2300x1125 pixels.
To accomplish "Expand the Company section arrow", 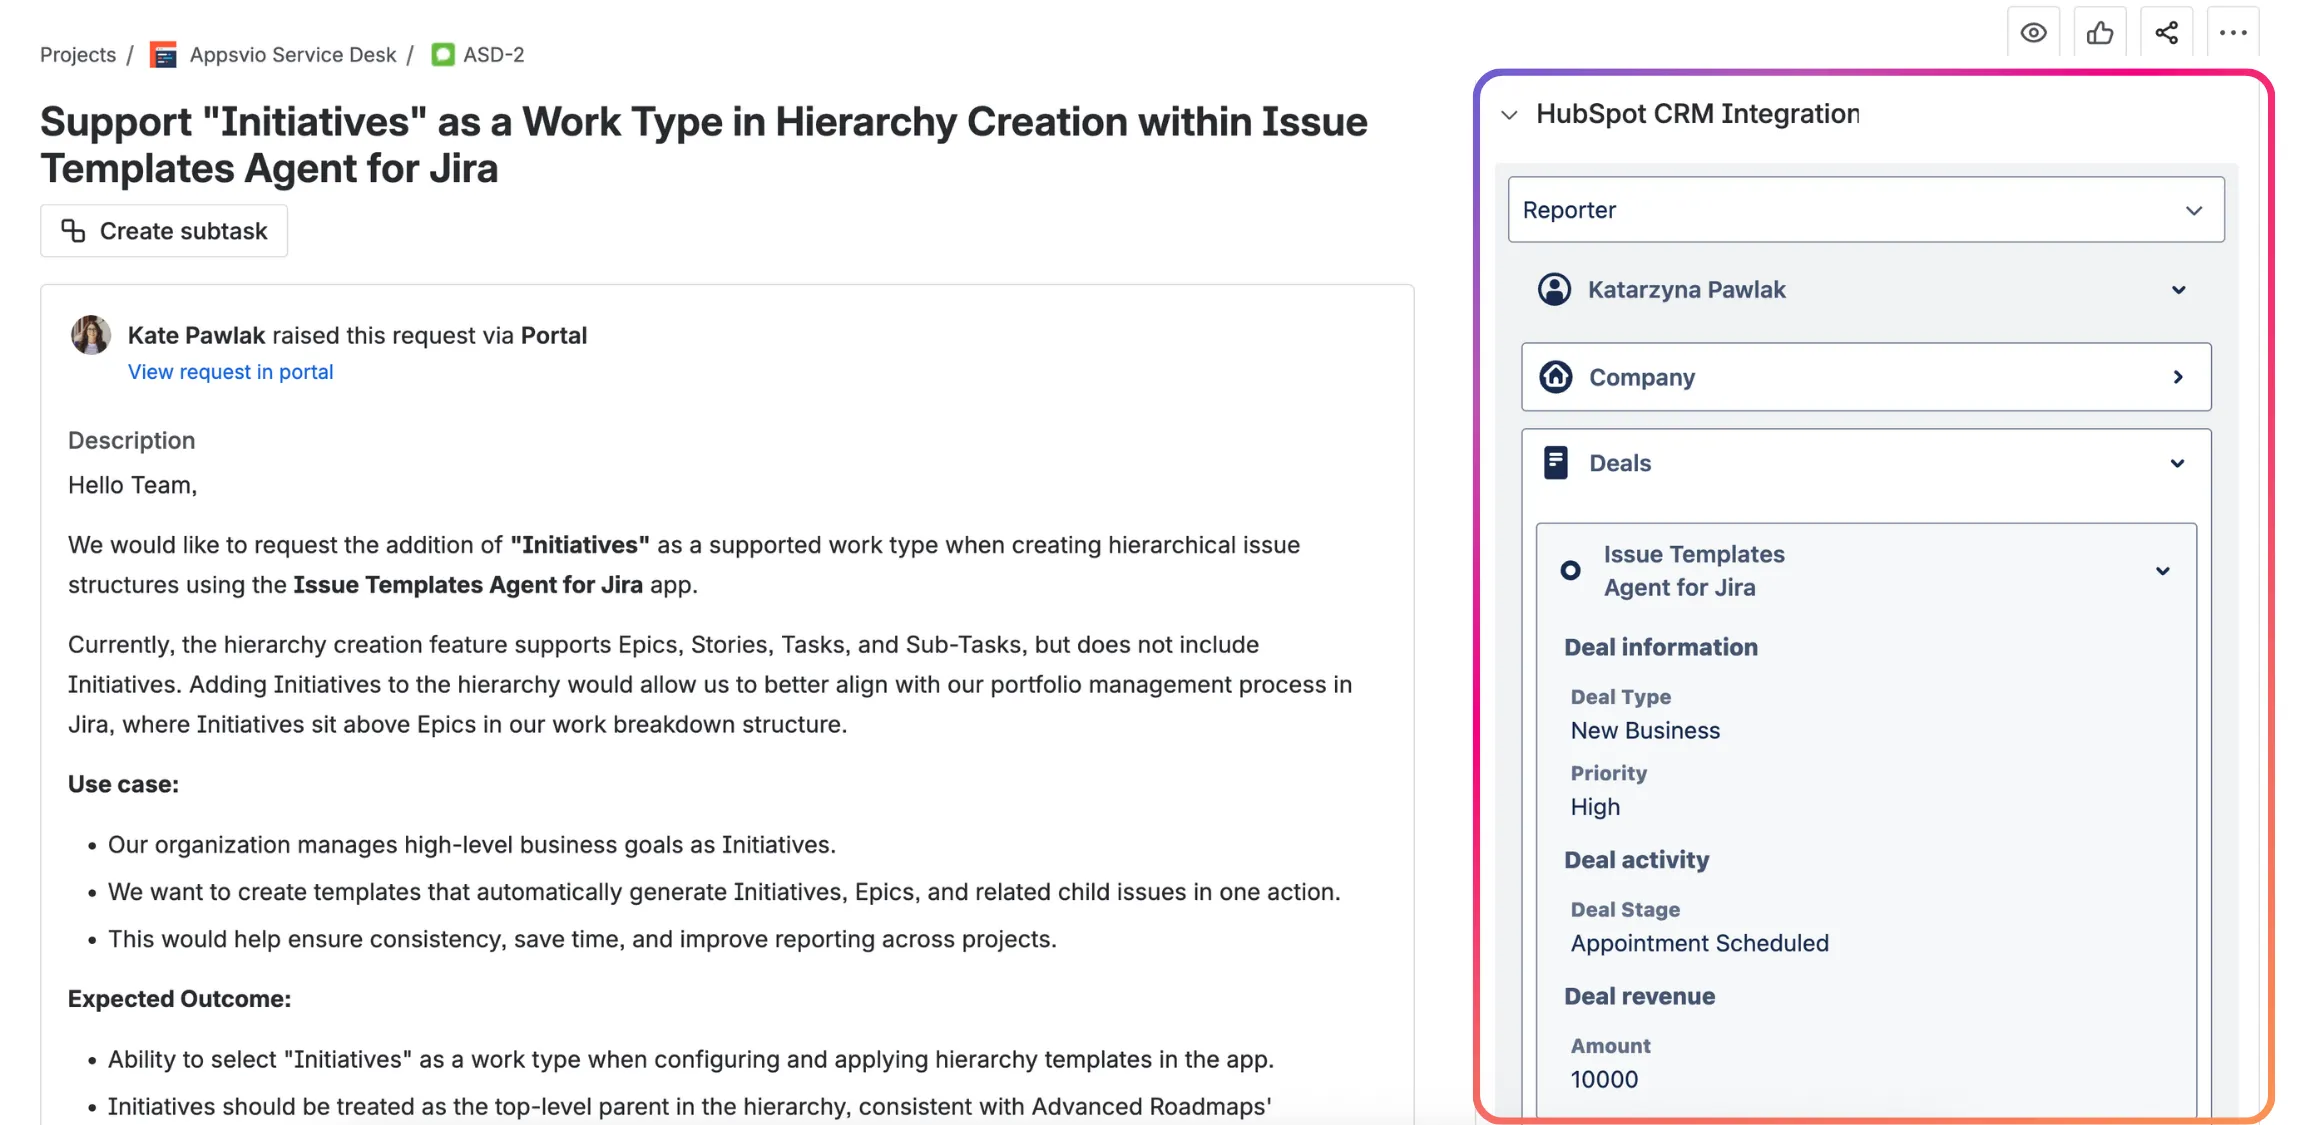I will point(2177,377).
